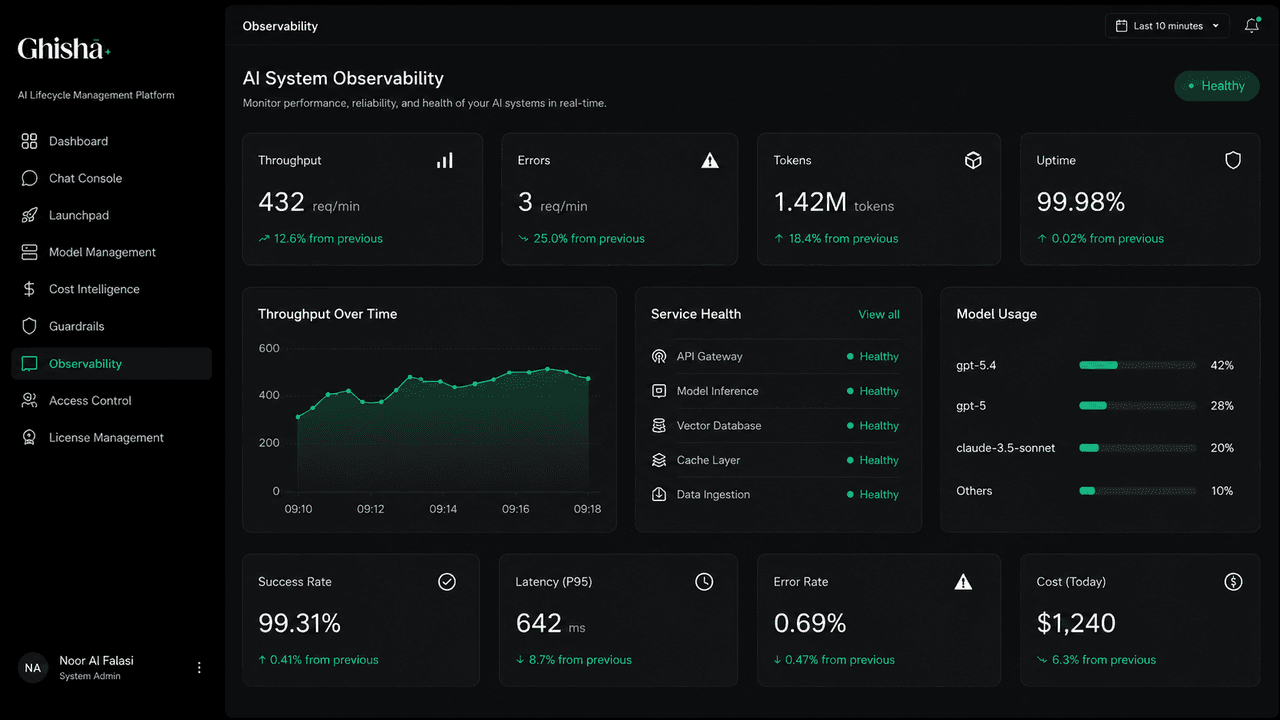
Task: Click the claude-3.5-sonnet usage bar
Action: [x=1137, y=448]
